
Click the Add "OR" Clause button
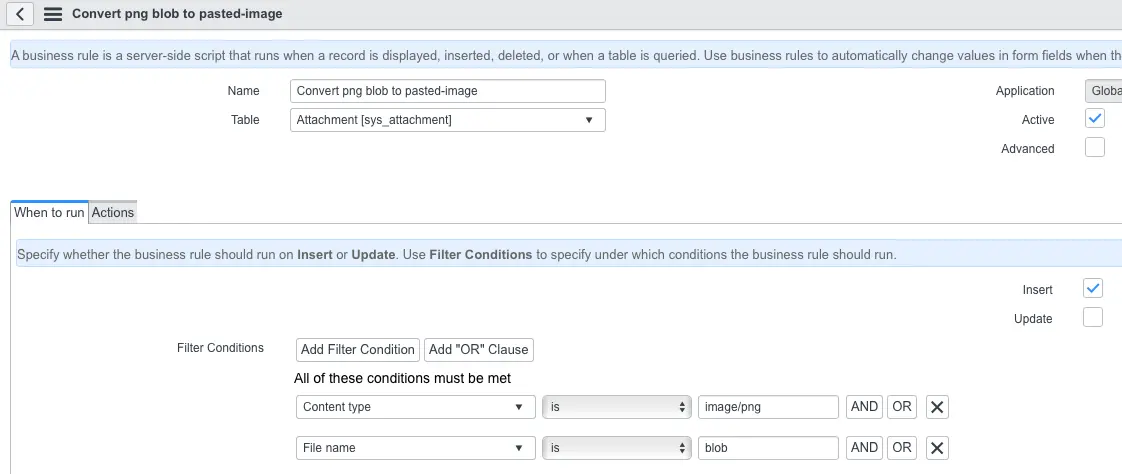tap(479, 349)
